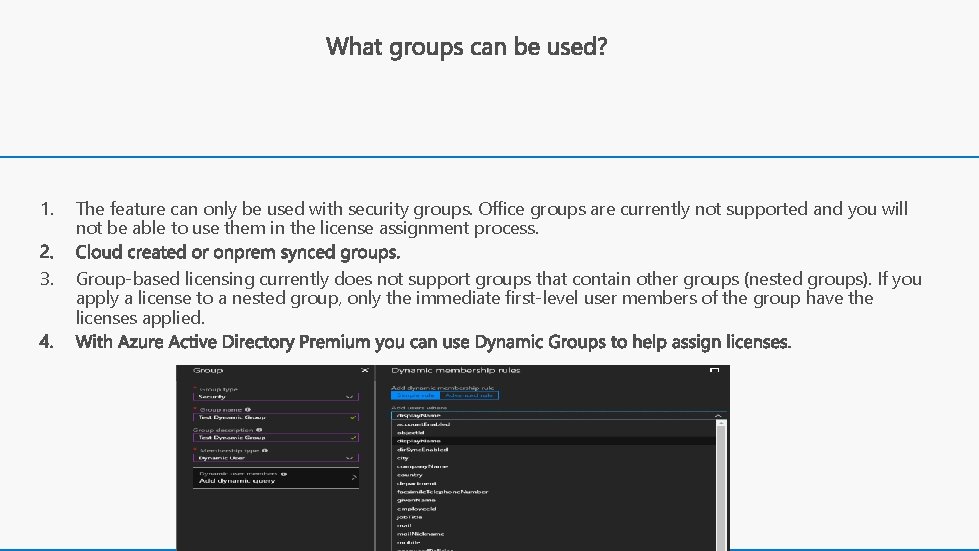
Task: Open the Group type dropdown showing Security
Action: tap(276, 397)
